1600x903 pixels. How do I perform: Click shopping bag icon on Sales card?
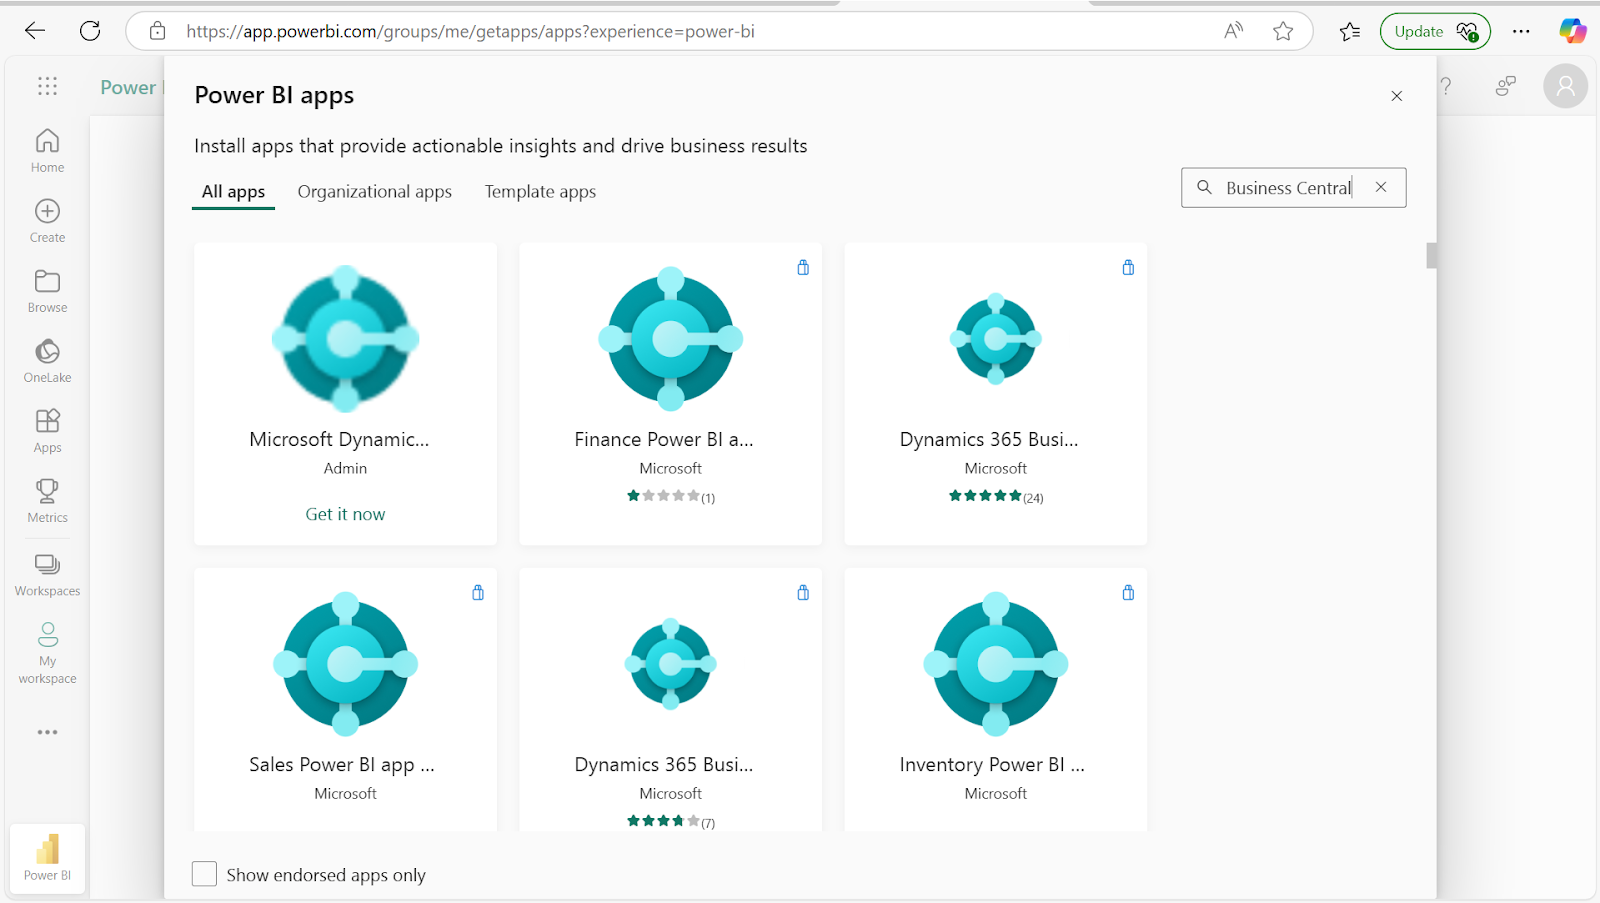[x=478, y=592]
